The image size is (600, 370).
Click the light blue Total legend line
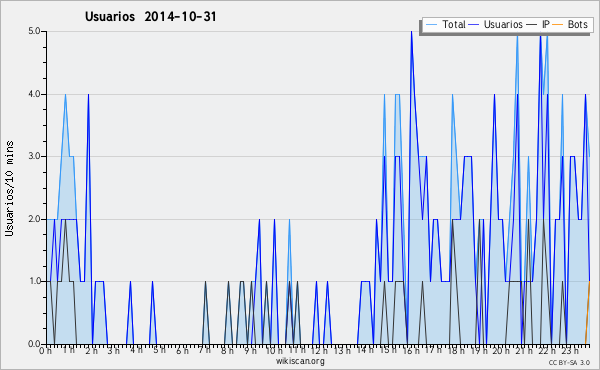pyautogui.click(x=431, y=25)
